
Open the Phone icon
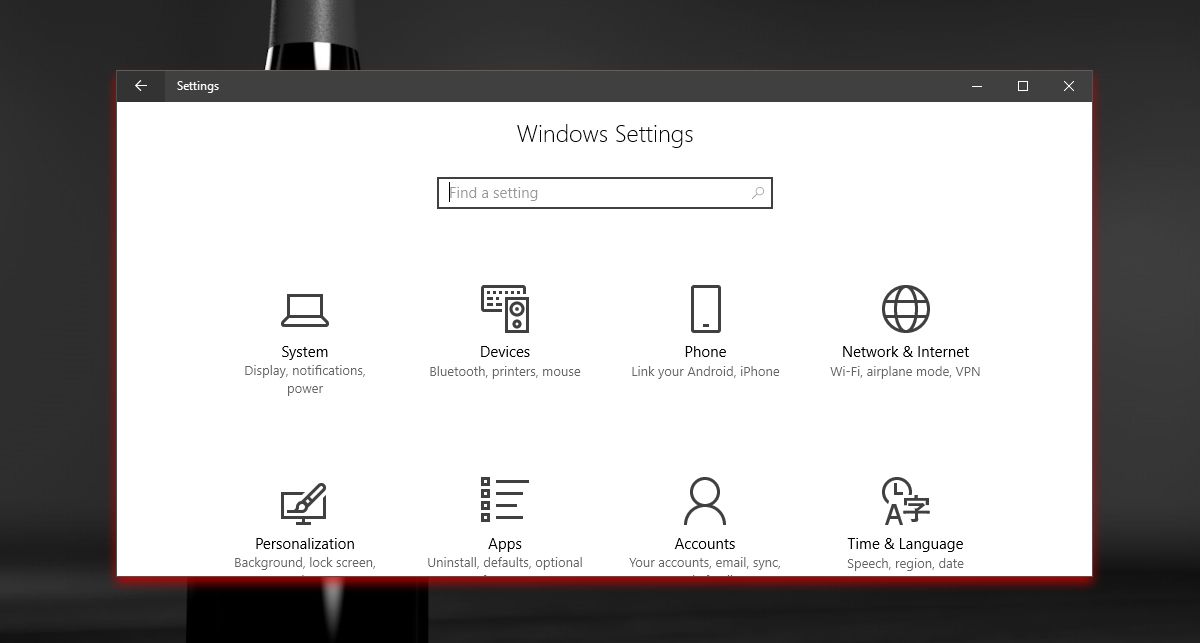(x=705, y=308)
